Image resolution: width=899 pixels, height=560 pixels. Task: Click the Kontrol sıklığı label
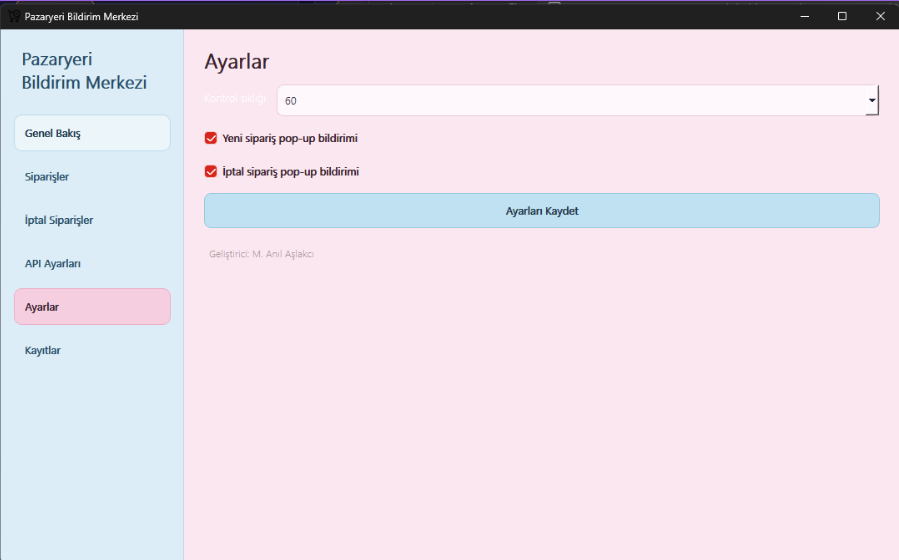pyautogui.click(x=235, y=99)
